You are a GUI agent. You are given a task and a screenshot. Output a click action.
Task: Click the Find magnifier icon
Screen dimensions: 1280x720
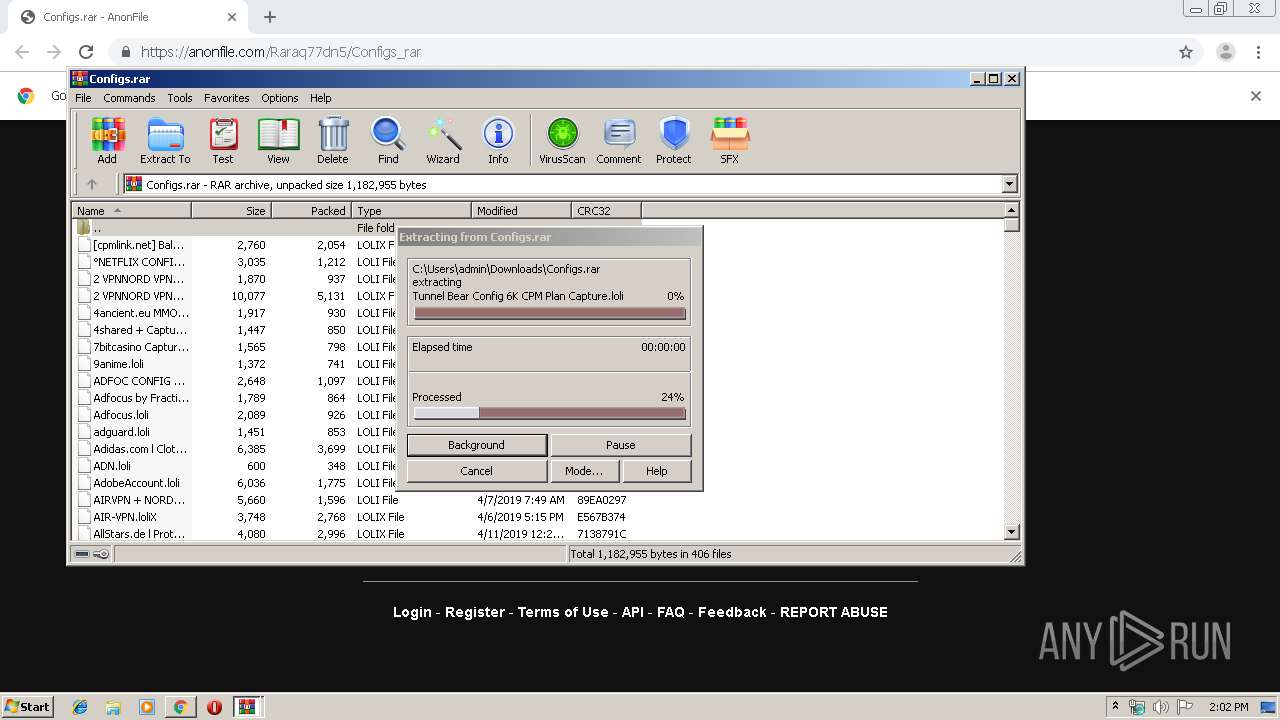coord(388,140)
